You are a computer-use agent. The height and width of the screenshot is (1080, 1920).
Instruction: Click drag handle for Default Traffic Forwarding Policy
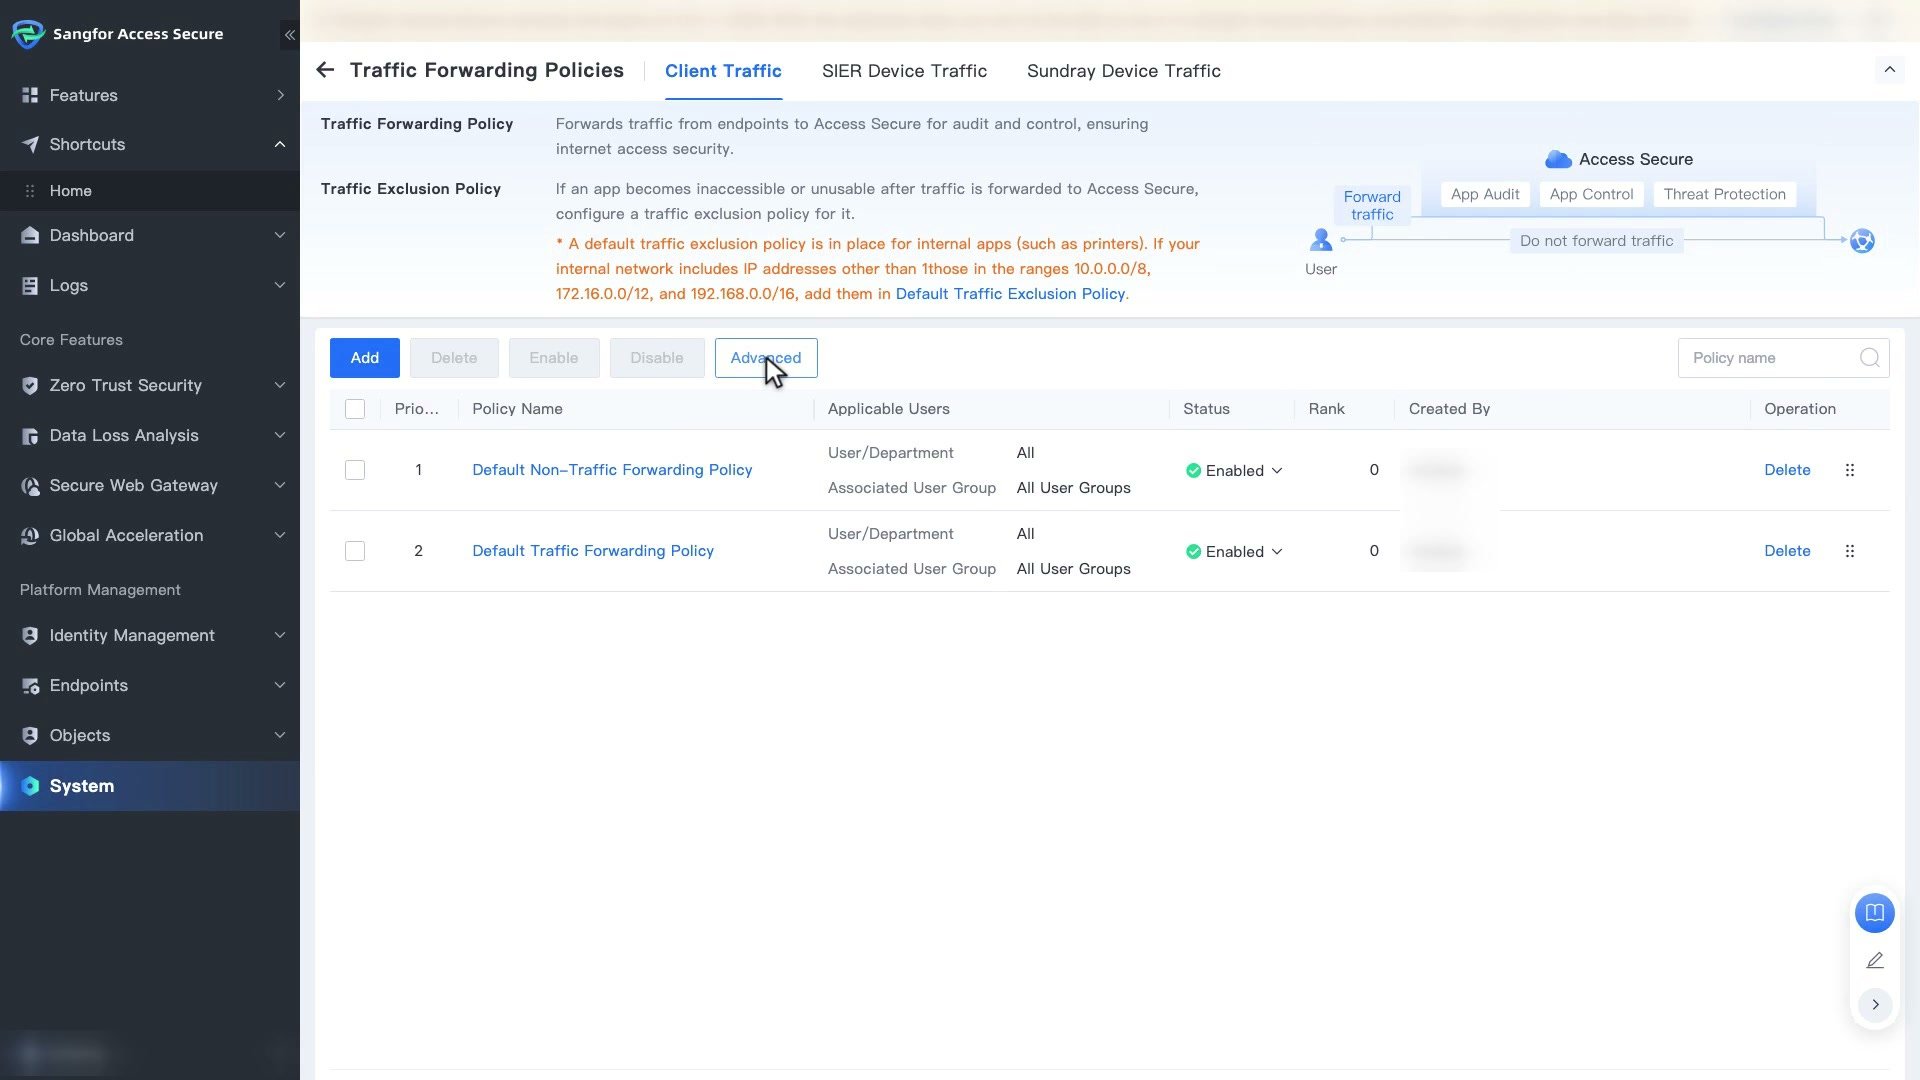[x=1850, y=551]
